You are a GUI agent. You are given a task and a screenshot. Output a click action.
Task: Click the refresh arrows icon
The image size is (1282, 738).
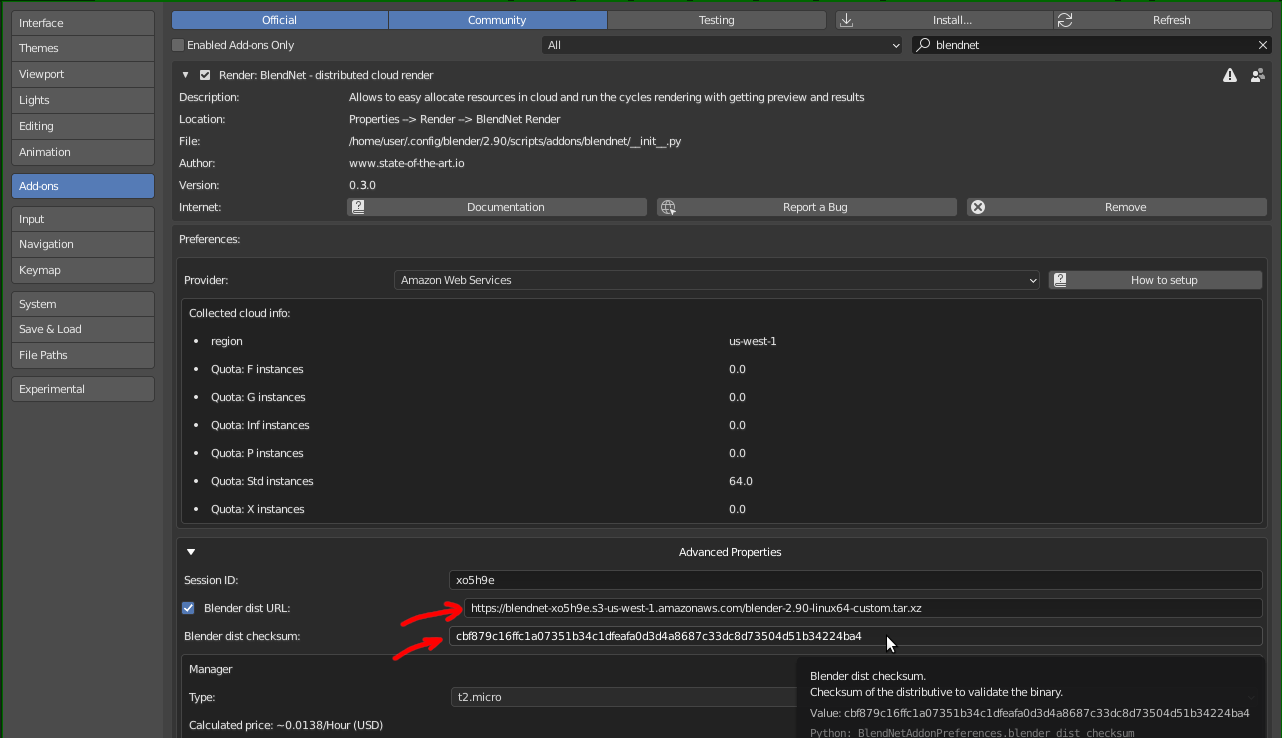1065,20
